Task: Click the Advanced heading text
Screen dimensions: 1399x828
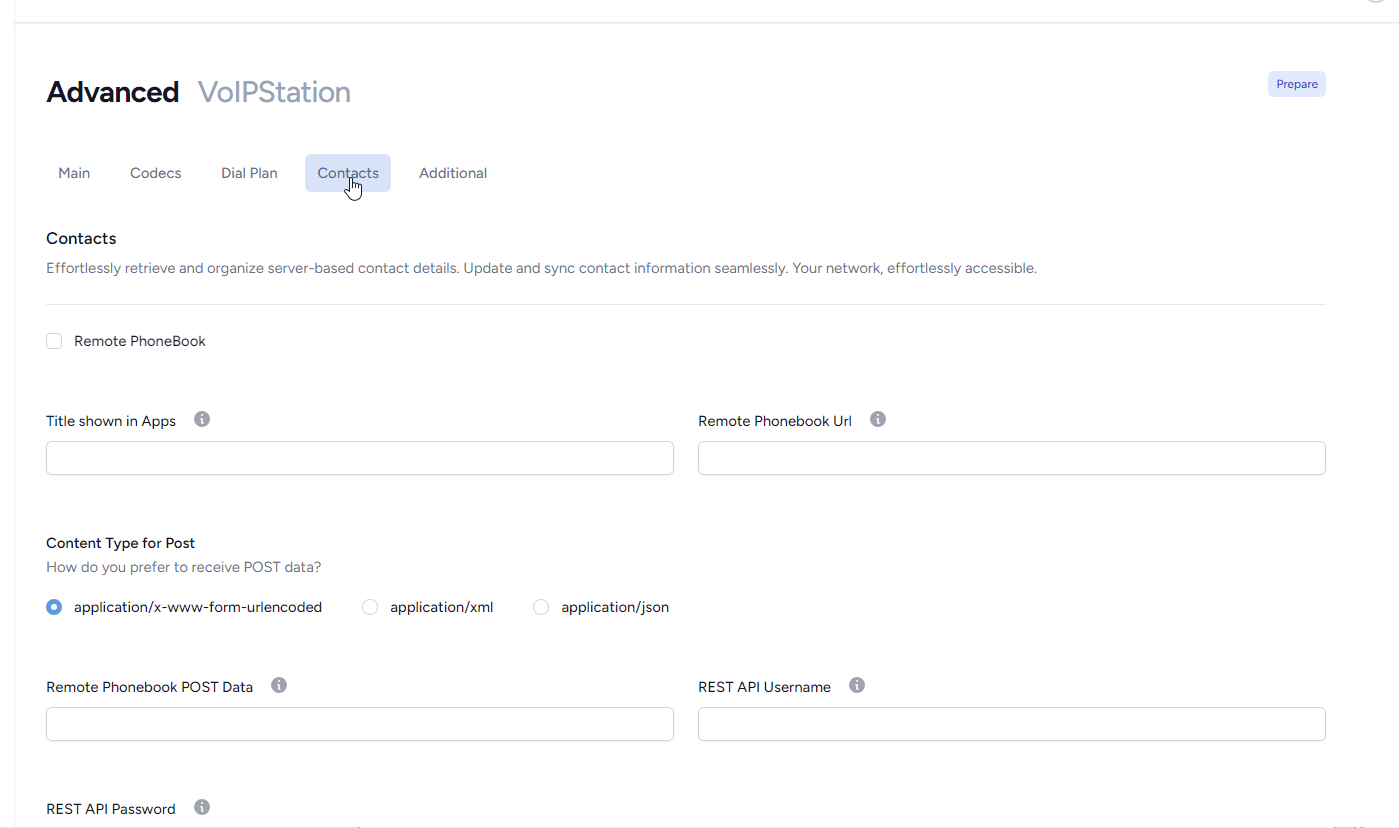Action: [113, 92]
